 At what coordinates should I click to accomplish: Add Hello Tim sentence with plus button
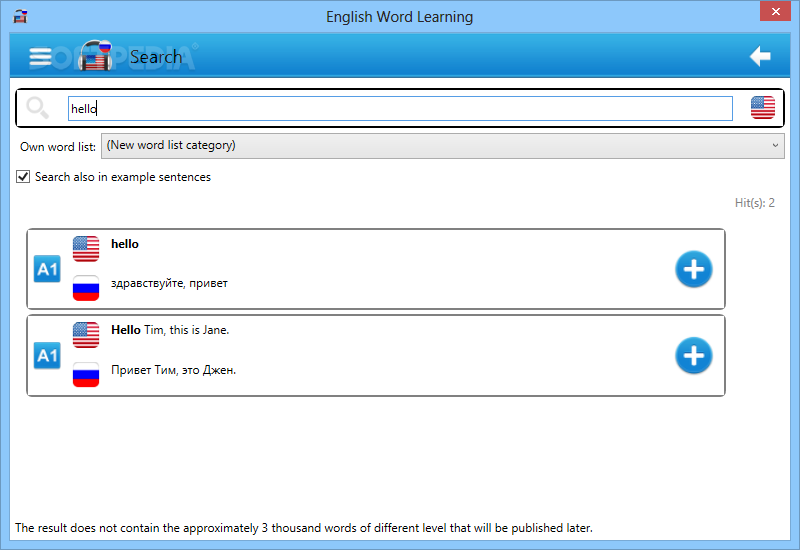[693, 356]
